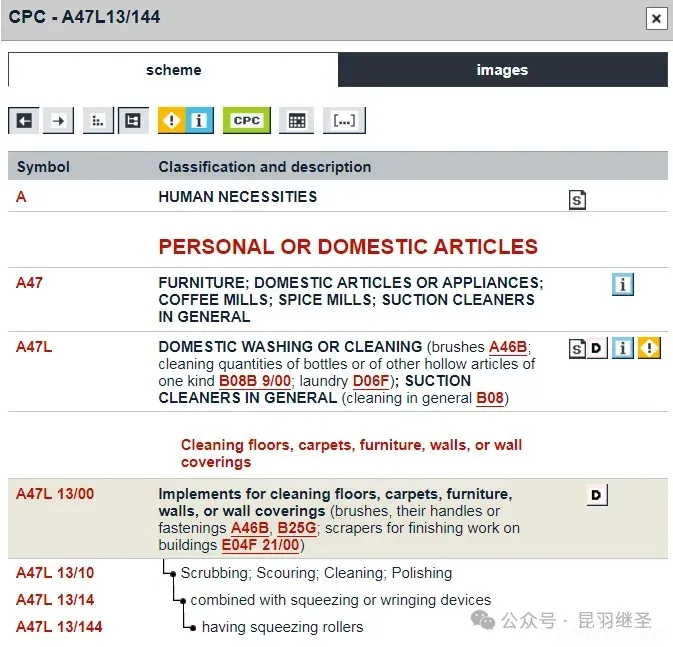Click the forward arrow navigation icon
Viewport: 673px width, 647px height.
(59, 121)
